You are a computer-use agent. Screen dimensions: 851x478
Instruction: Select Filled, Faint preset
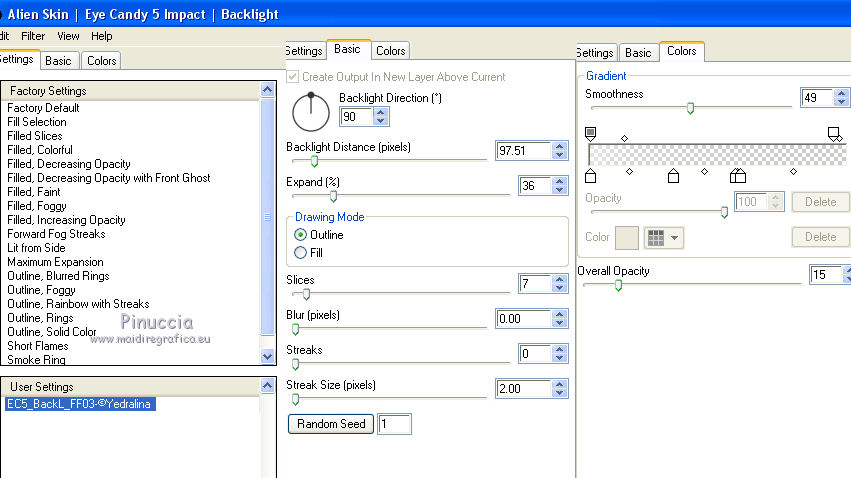(x=34, y=192)
